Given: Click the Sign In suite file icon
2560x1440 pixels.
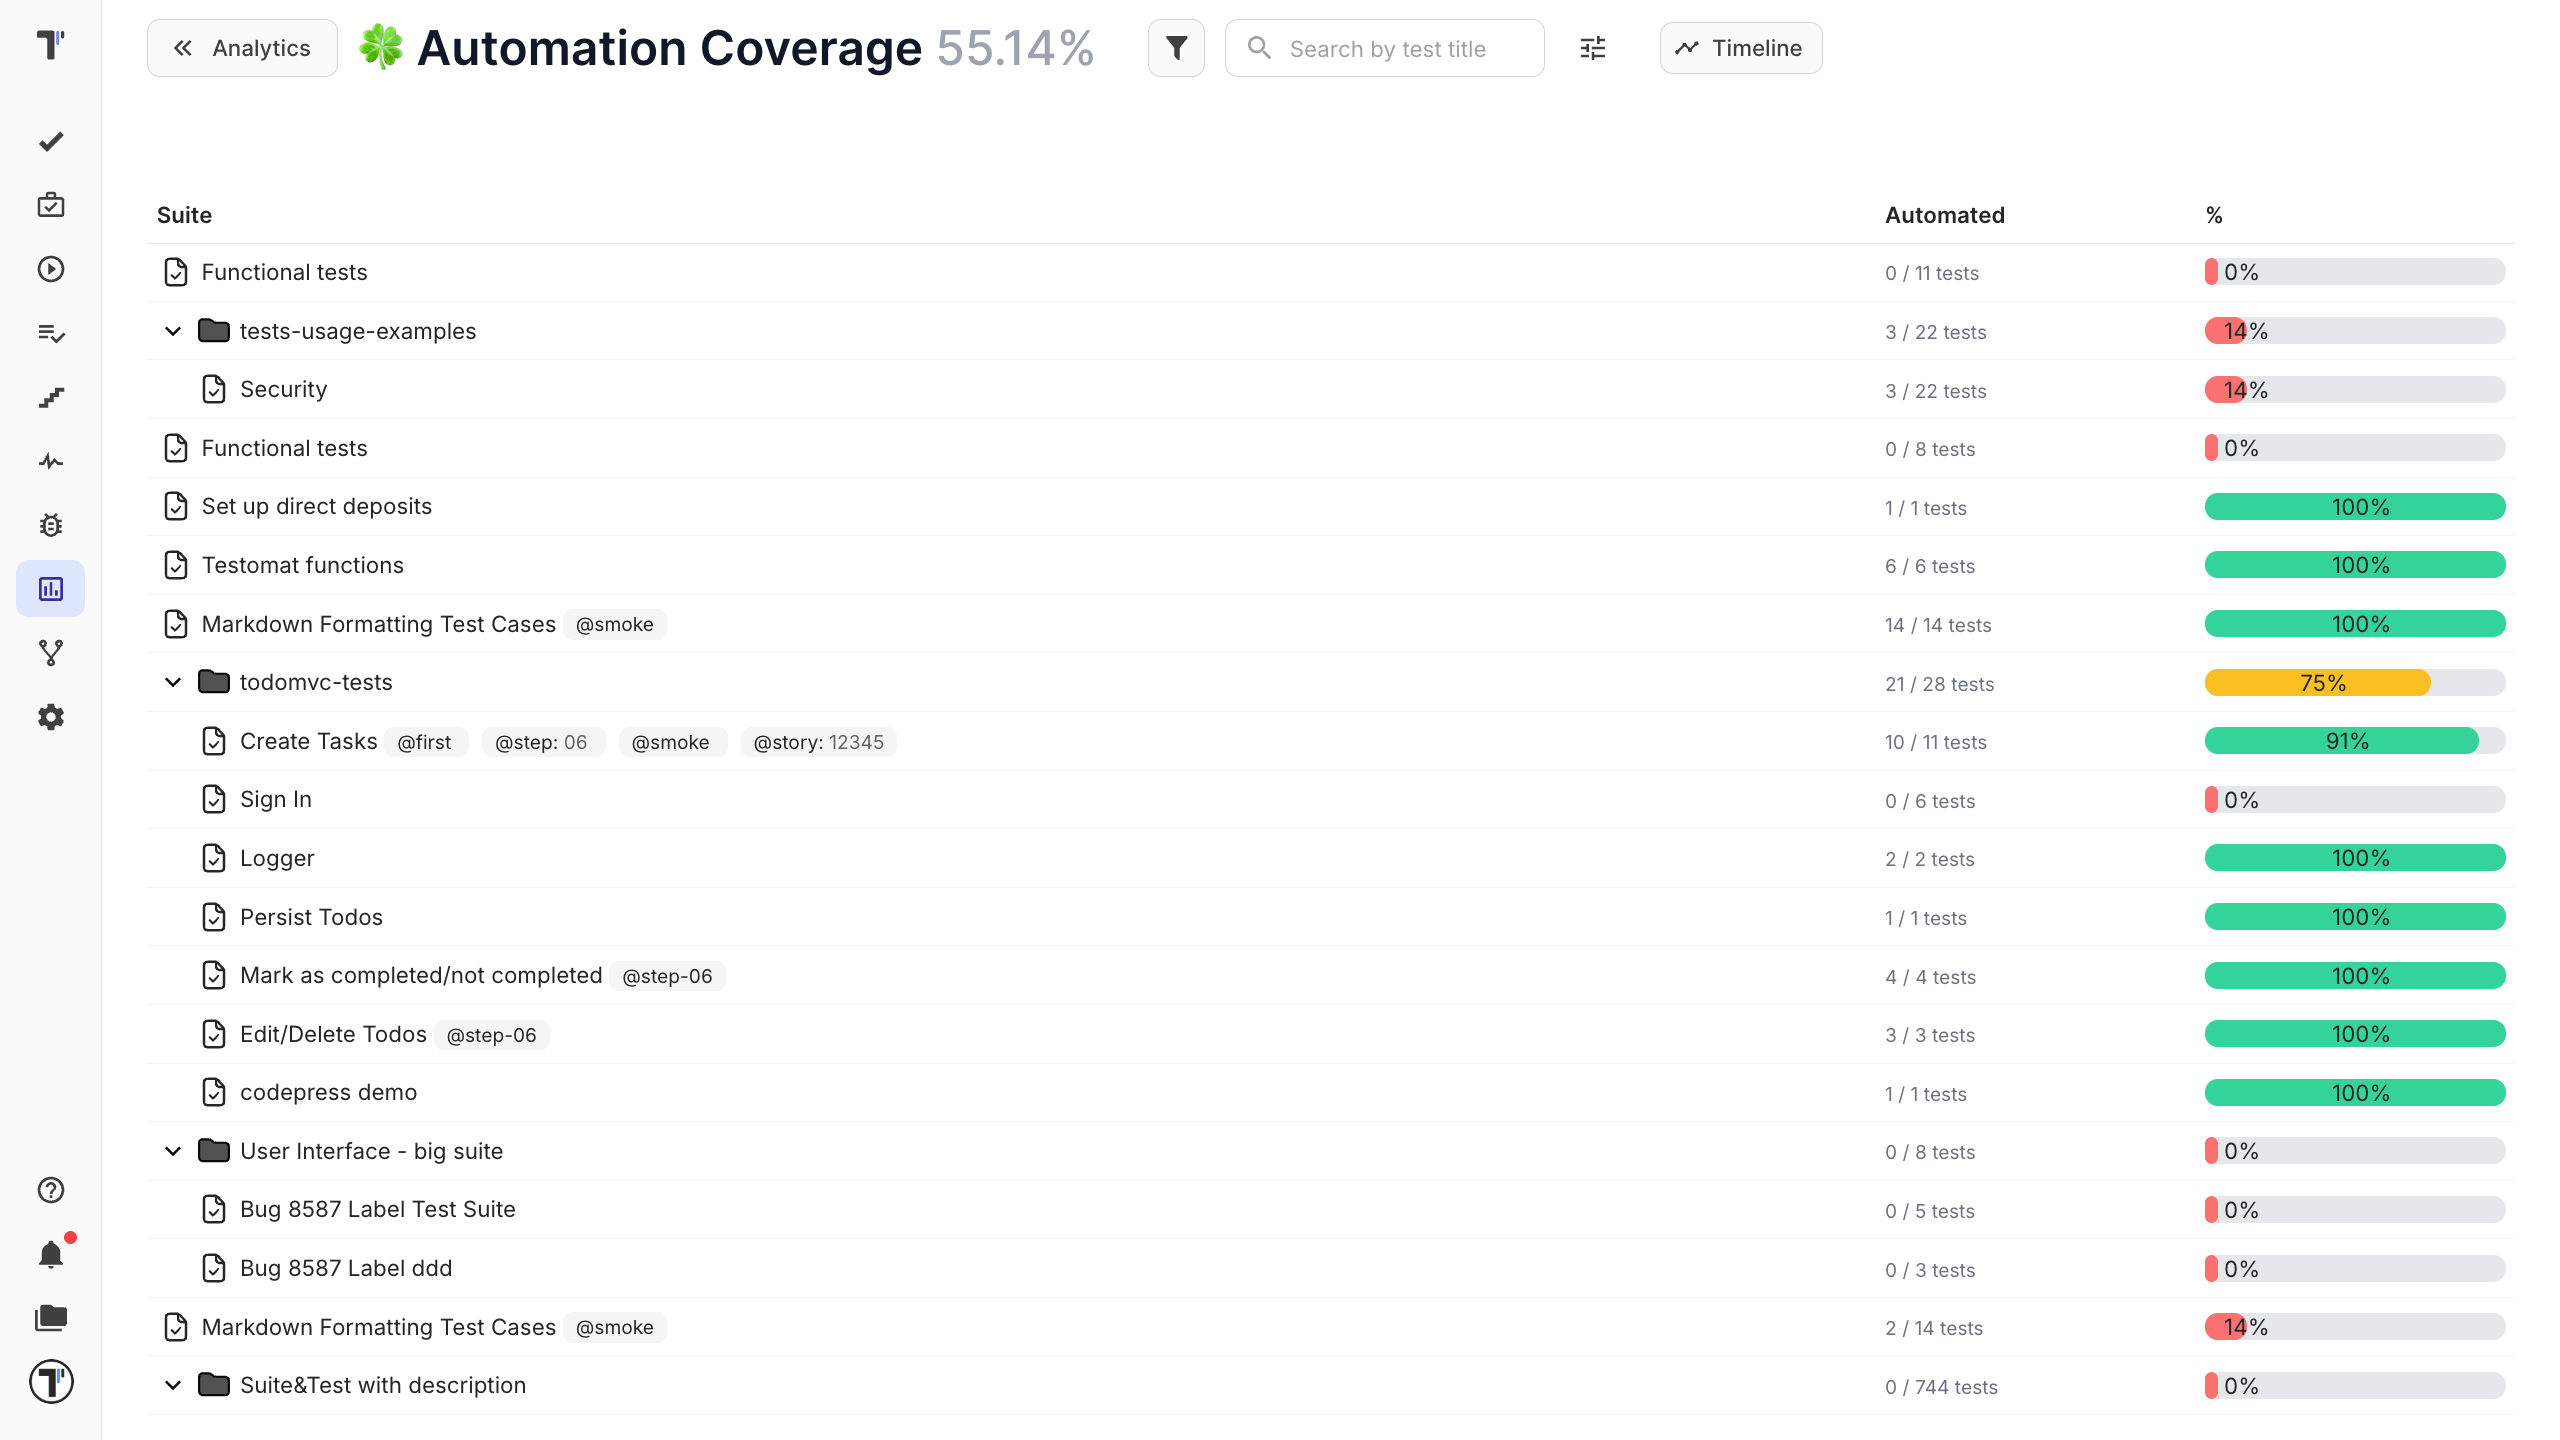Looking at the screenshot, I should (x=214, y=799).
